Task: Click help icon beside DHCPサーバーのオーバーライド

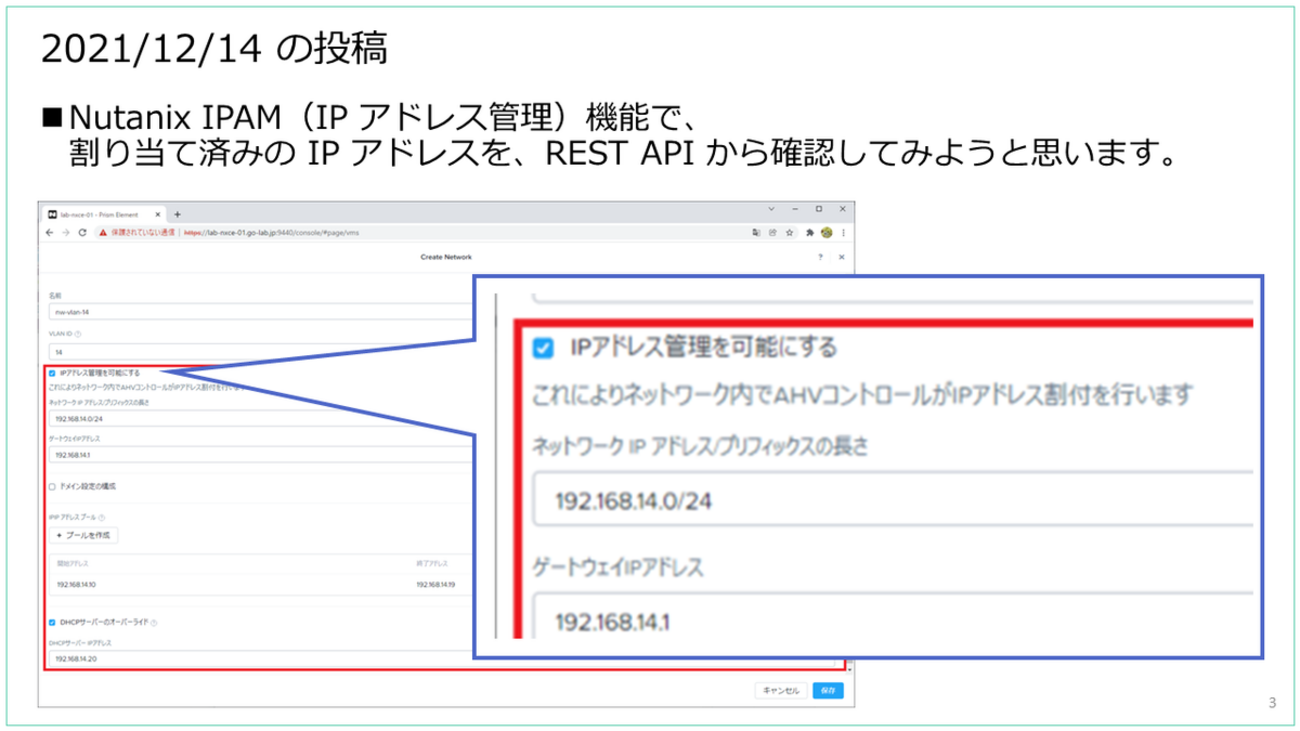Action: 154,622
